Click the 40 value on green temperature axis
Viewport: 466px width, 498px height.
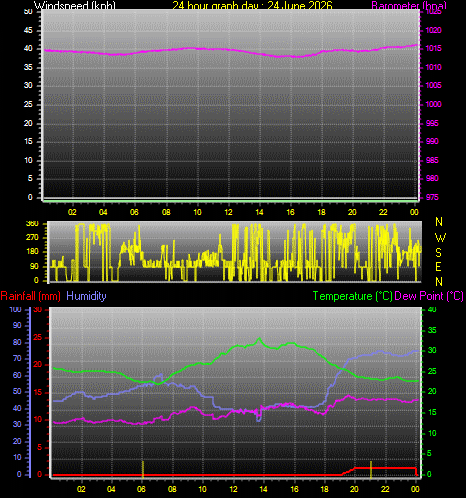click(432, 310)
